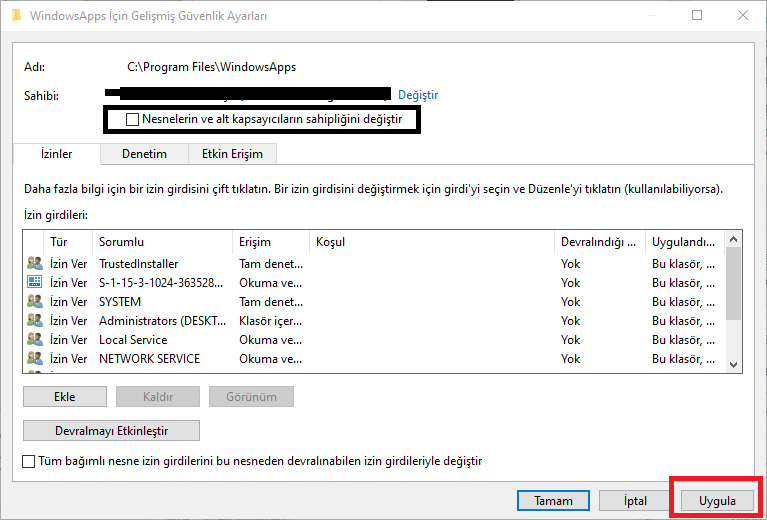Check 'Nesnelerin ve alt kapsayıcıların sahipliğini değiştir'
767x520 pixels.
pos(132,119)
